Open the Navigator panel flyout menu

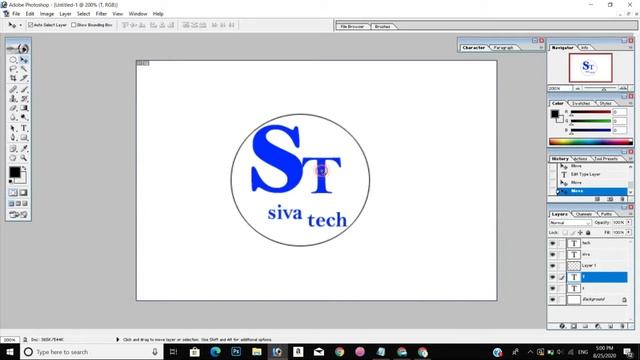coord(630,48)
